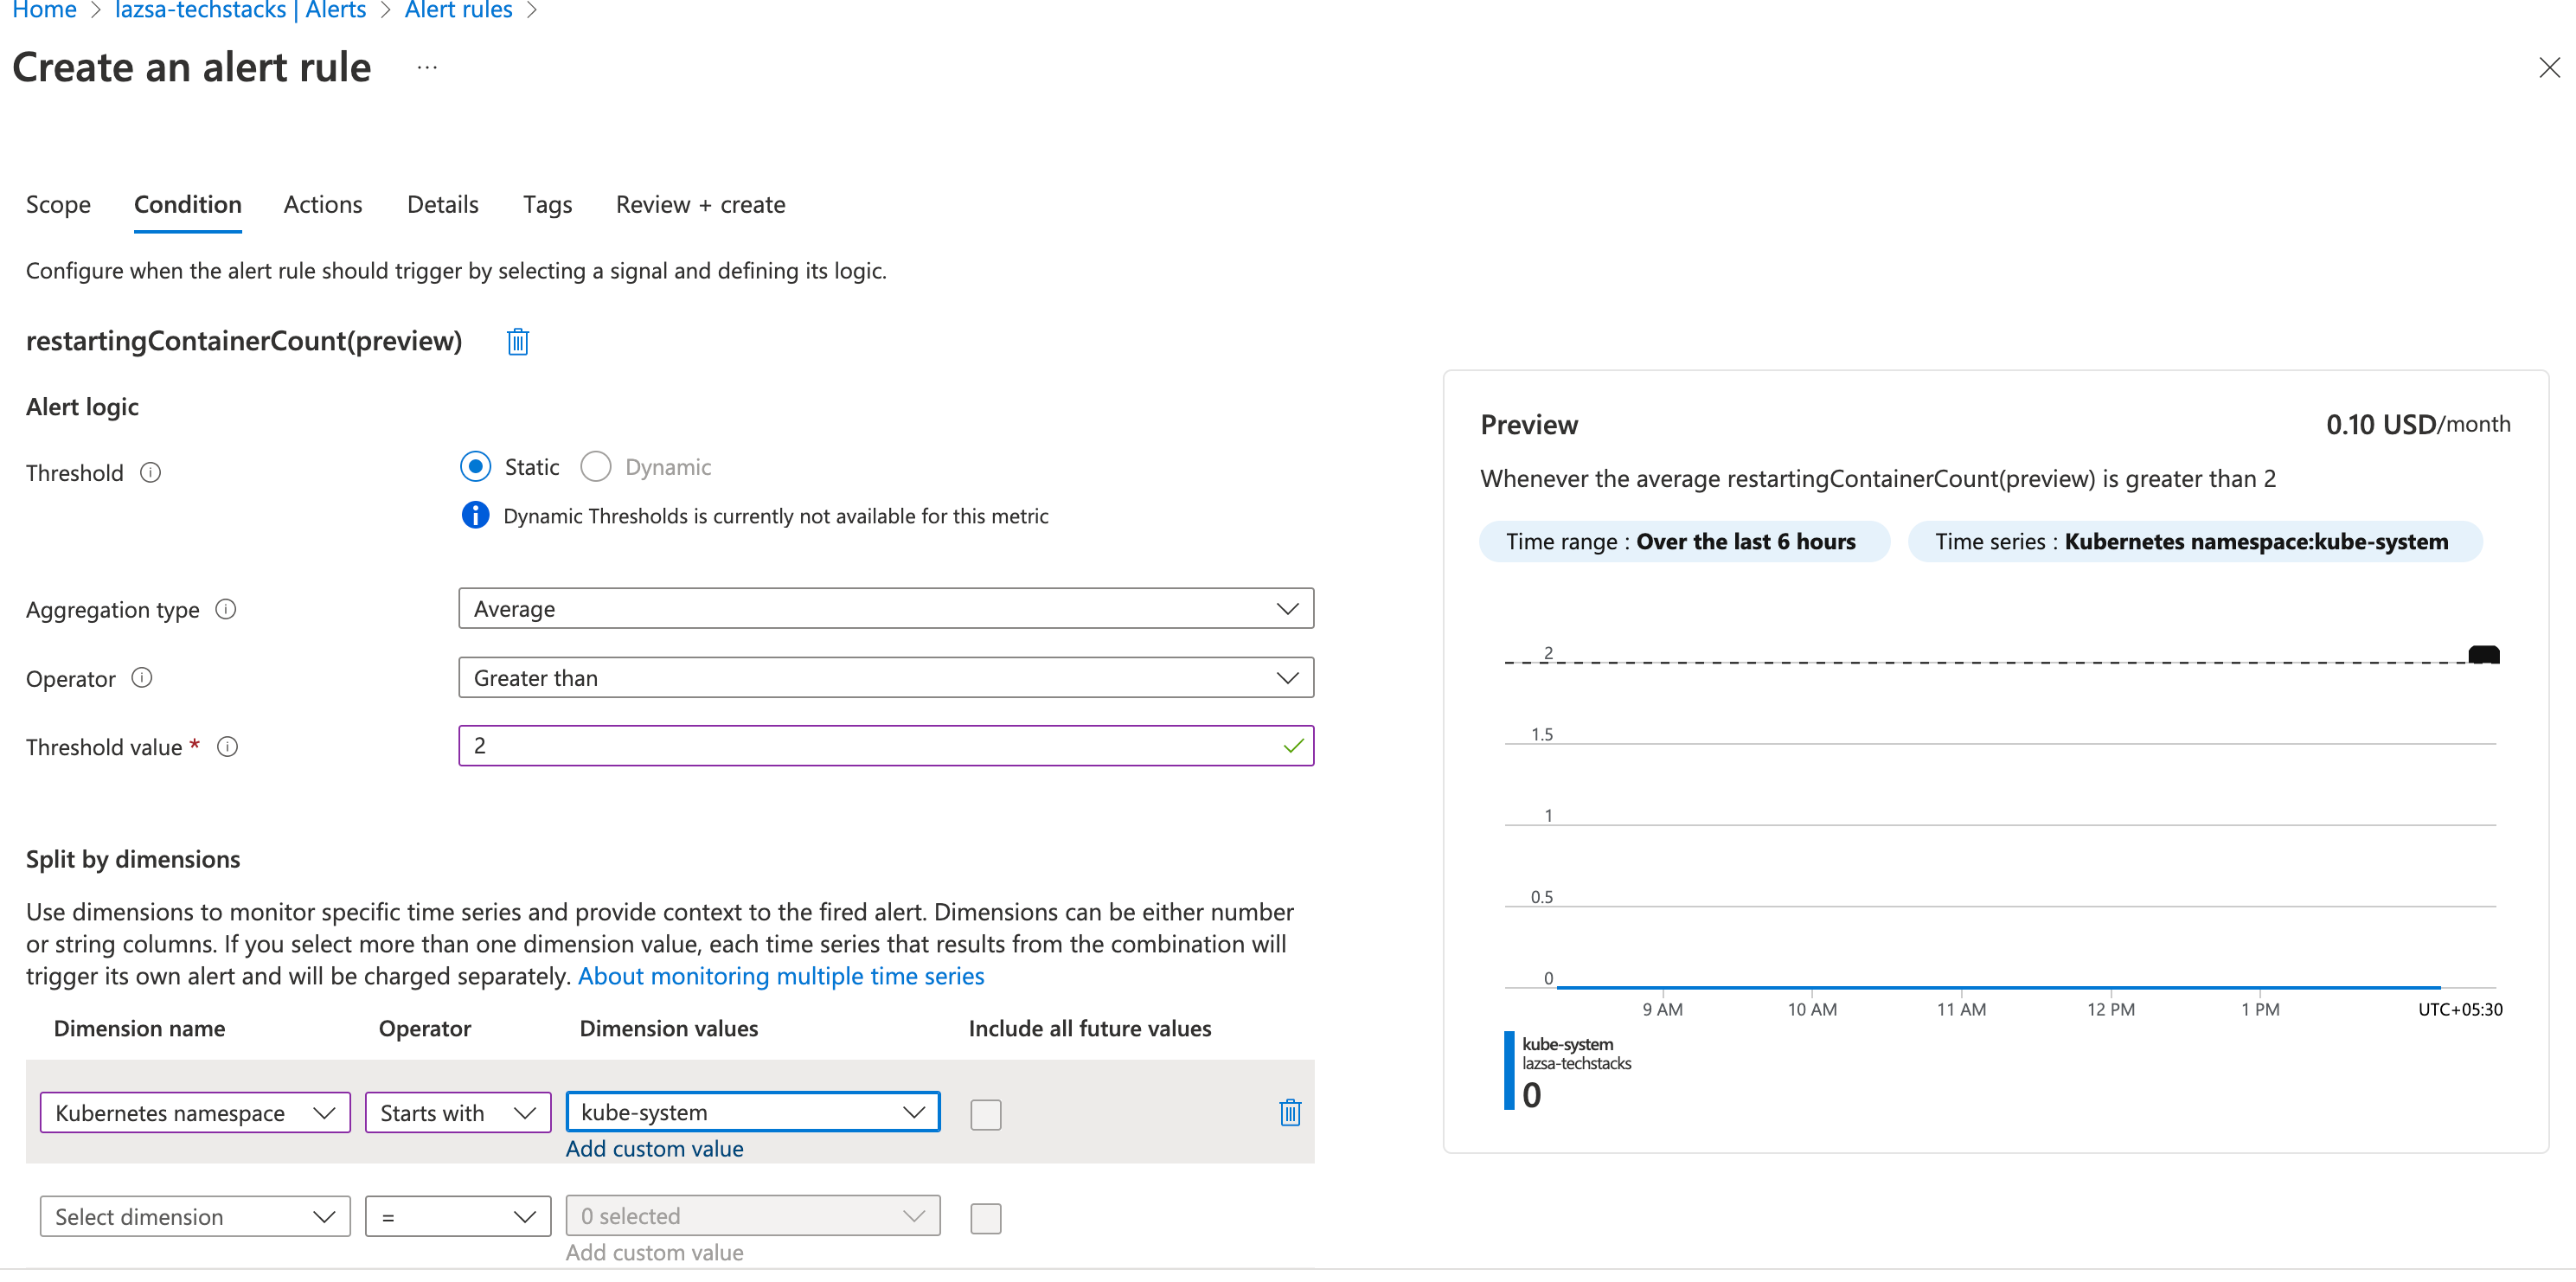Open the Kubernetes namespace dimension name dropdown
2576x1282 pixels.
[x=195, y=1112]
